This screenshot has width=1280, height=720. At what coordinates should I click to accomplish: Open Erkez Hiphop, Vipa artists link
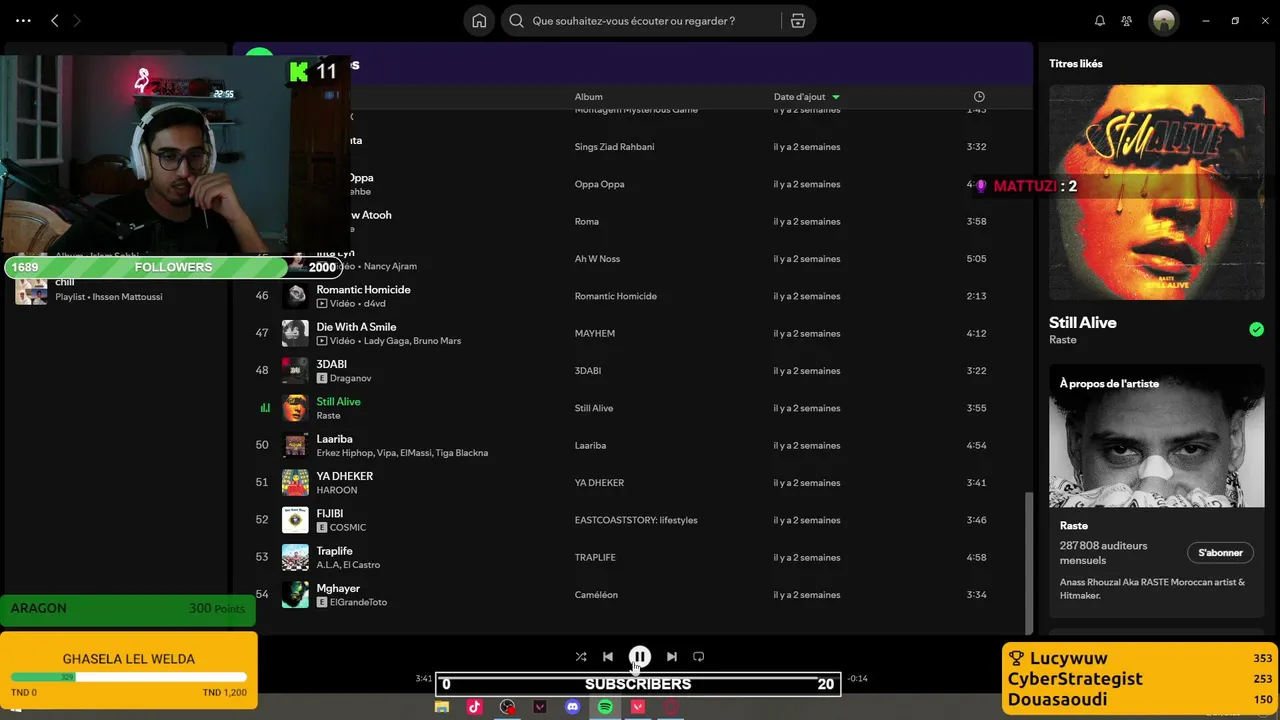click(402, 453)
